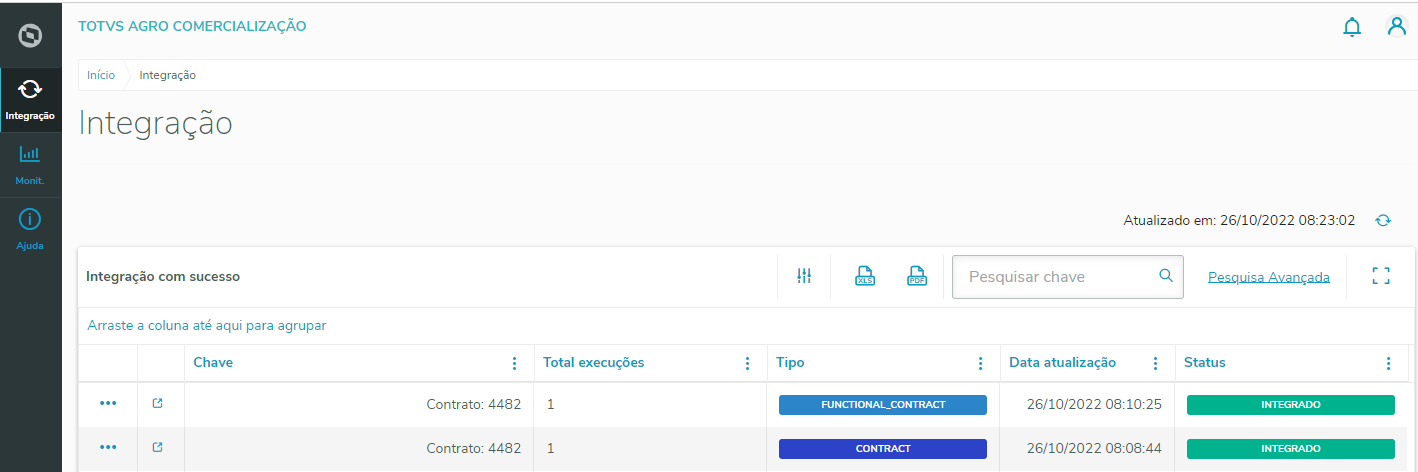Select date 26/10/2022 08:08:44 cell
This screenshot has height=472, width=1418.
1094,449
